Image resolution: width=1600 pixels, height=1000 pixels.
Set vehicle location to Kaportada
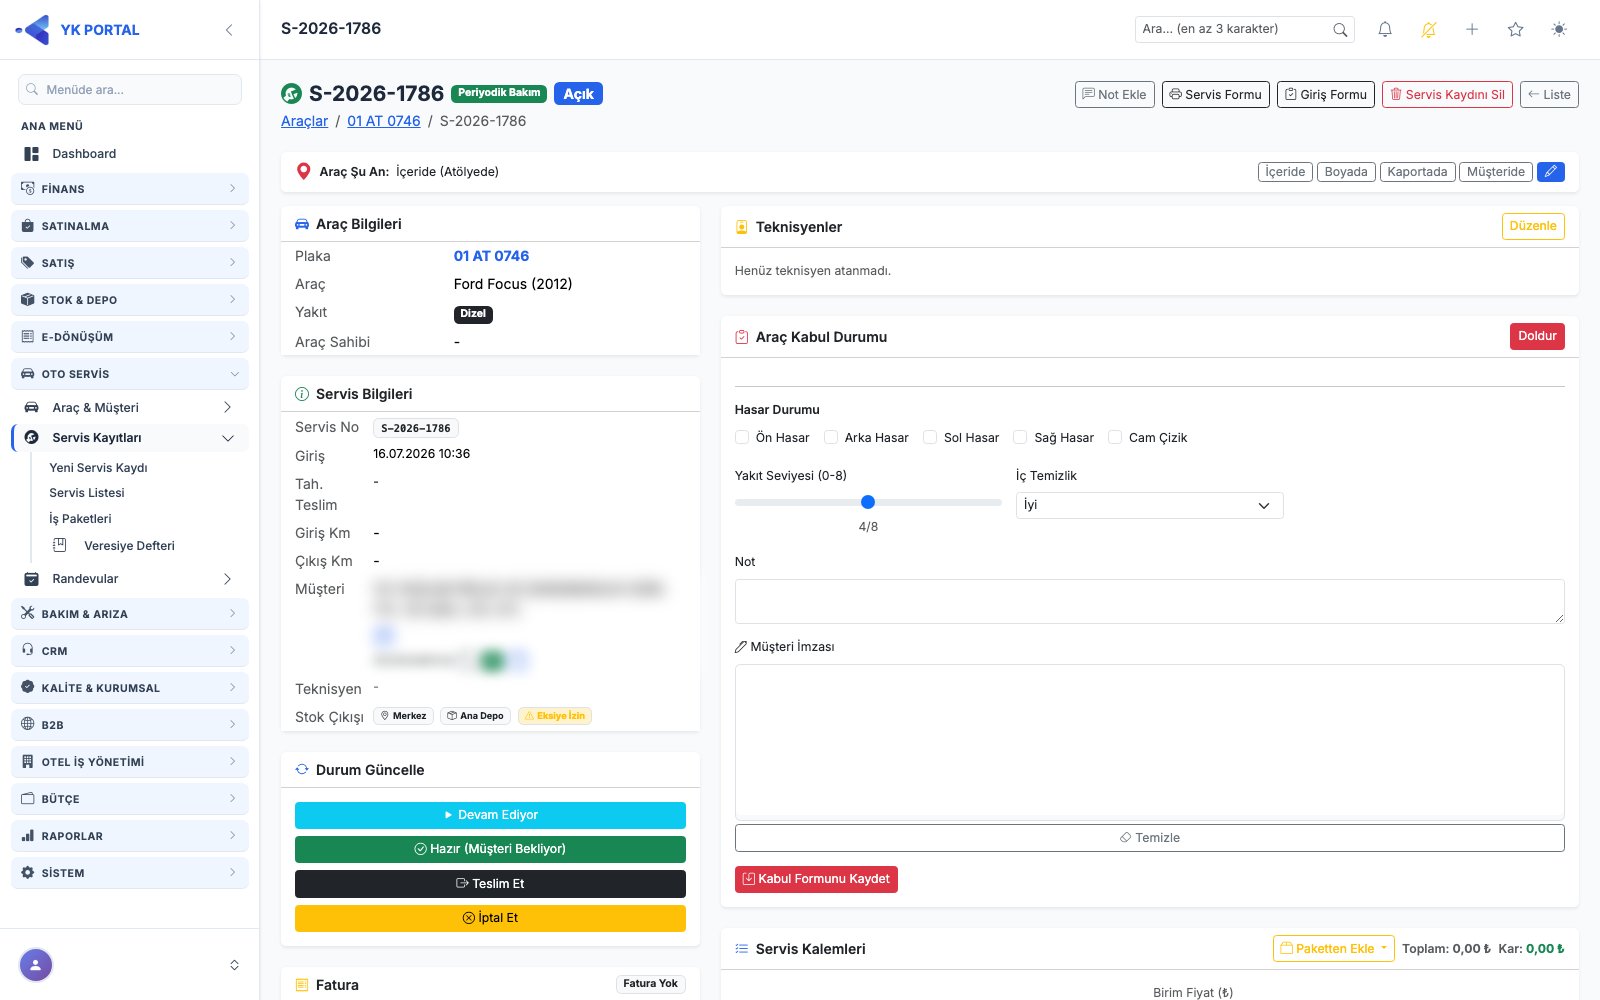click(1417, 172)
